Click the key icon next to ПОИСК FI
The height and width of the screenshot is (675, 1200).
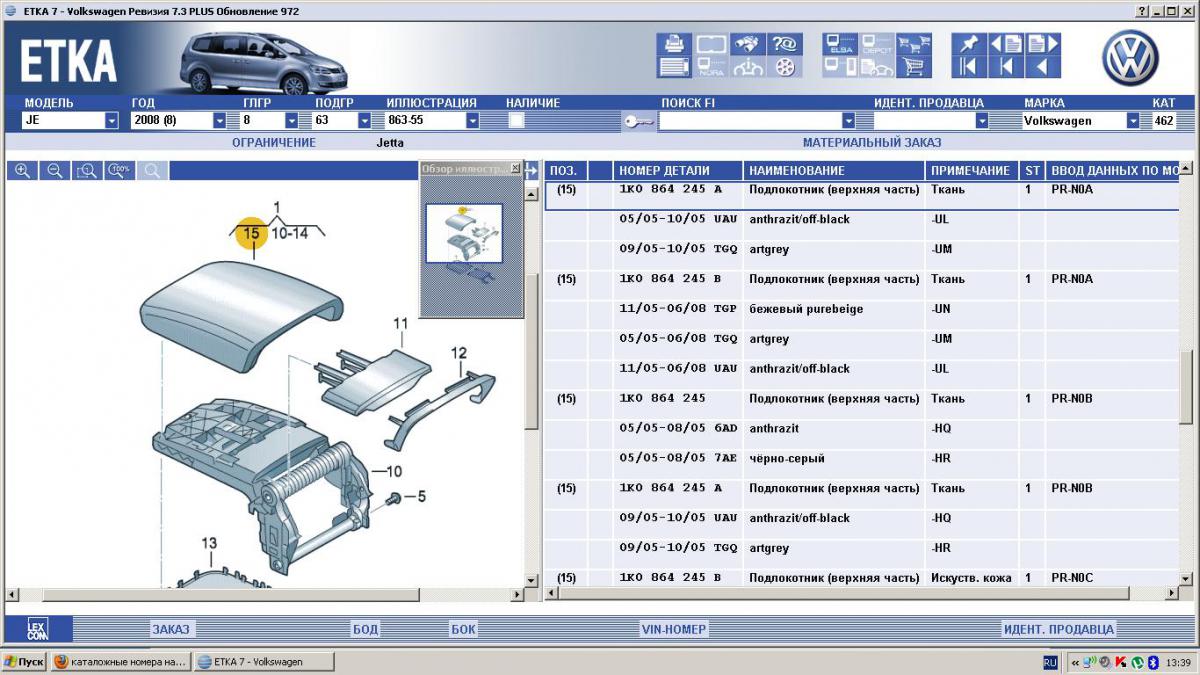point(638,121)
